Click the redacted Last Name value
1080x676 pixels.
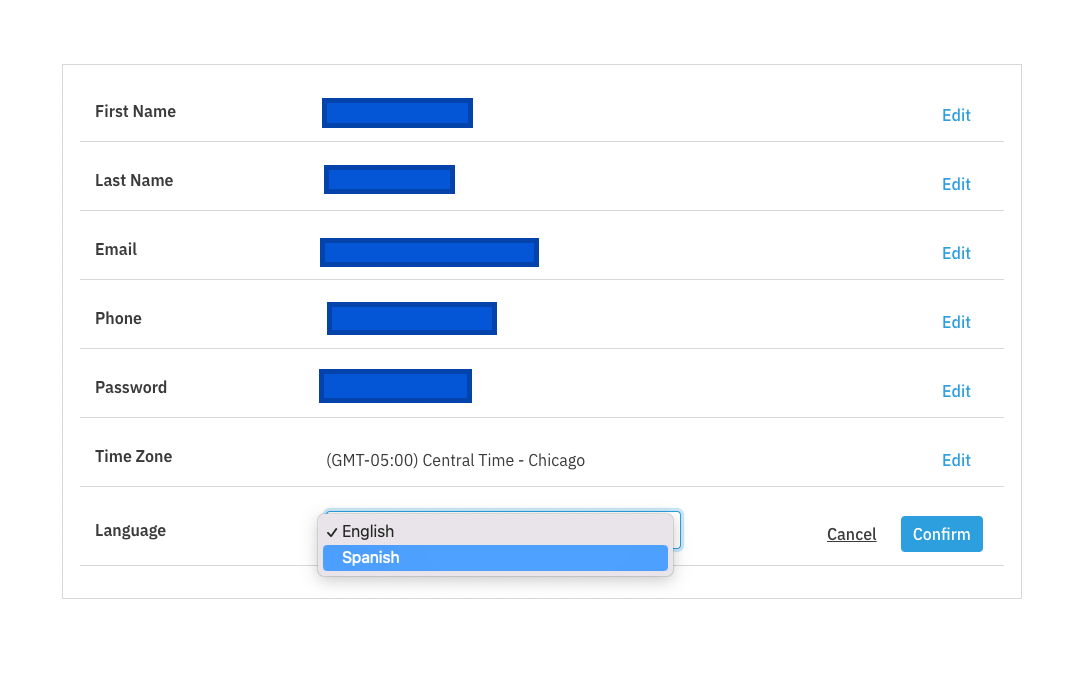tap(389, 180)
